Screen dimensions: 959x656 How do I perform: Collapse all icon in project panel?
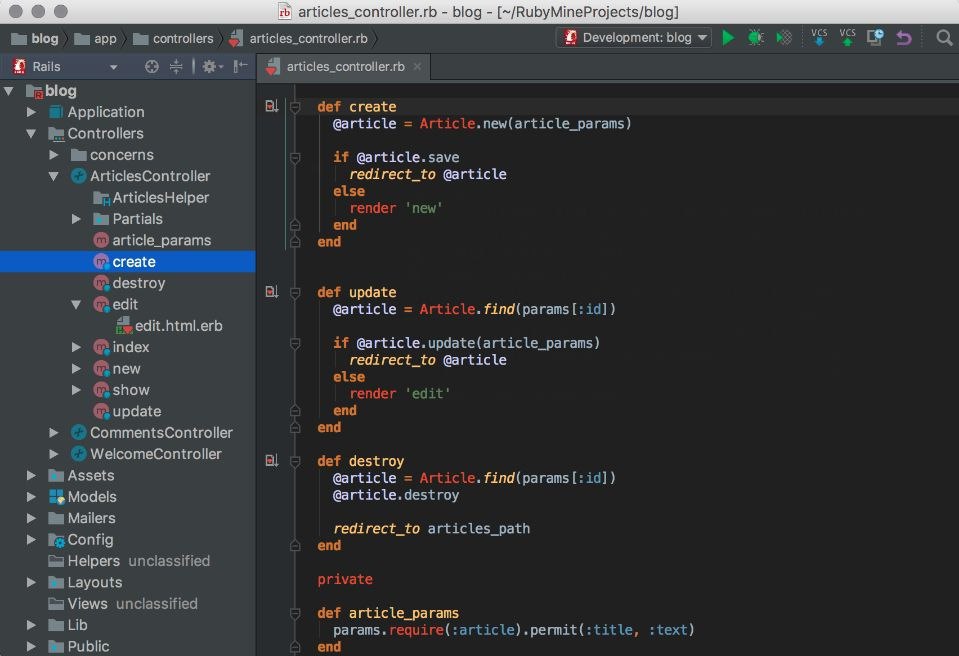[176, 66]
